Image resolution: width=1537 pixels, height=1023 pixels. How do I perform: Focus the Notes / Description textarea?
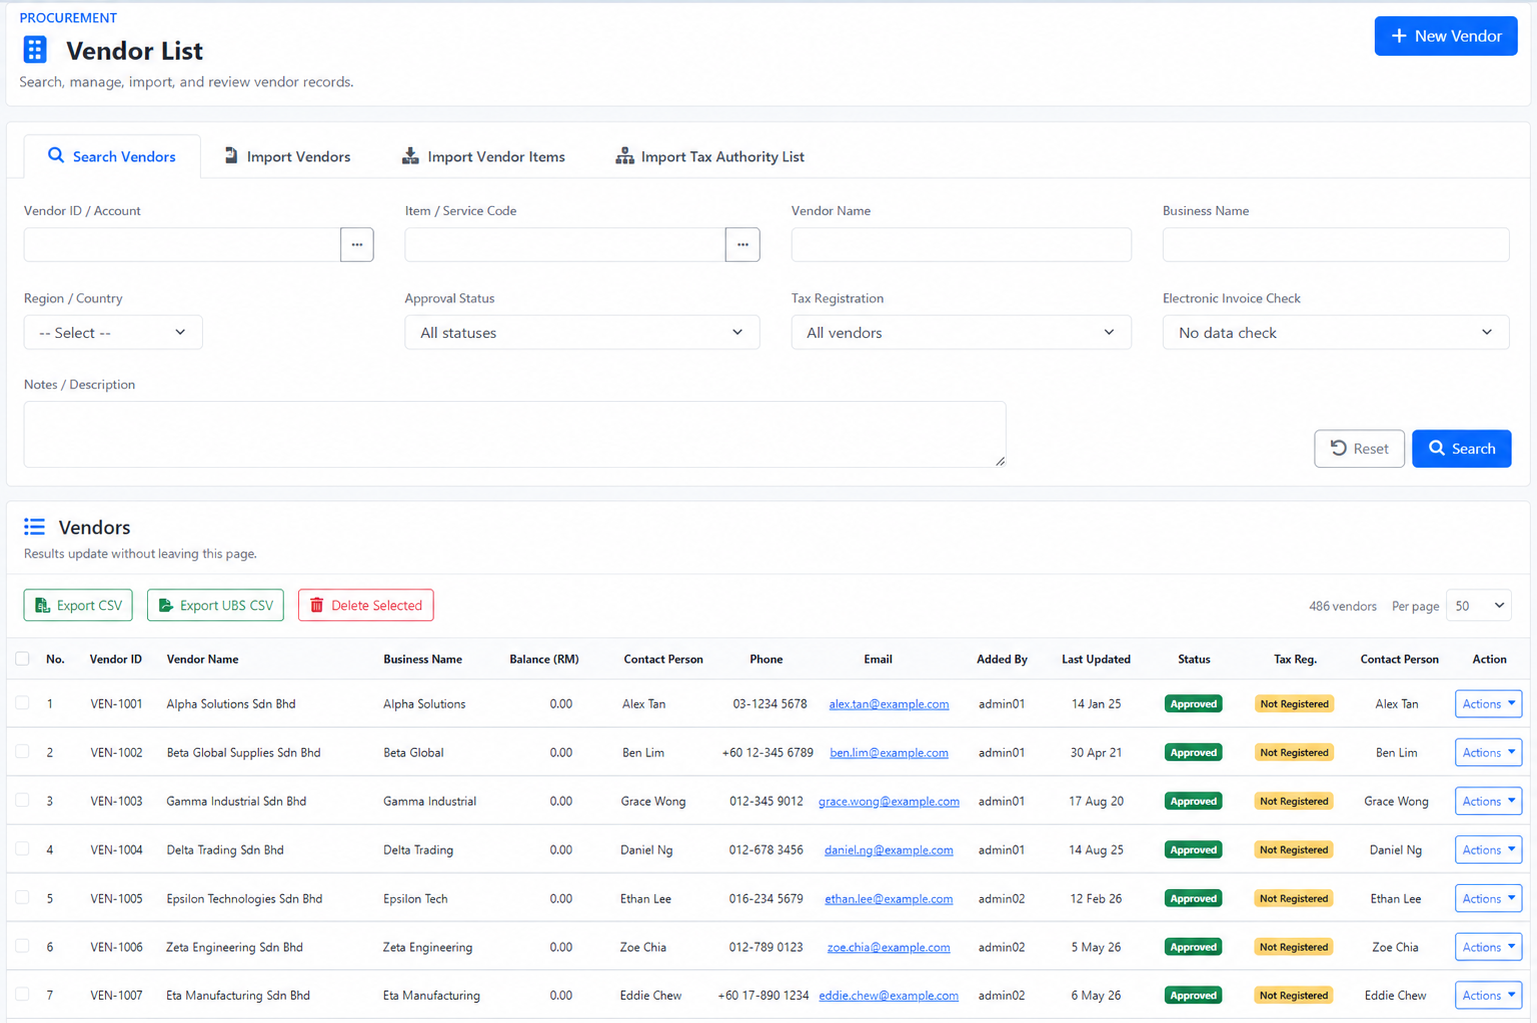(515, 434)
